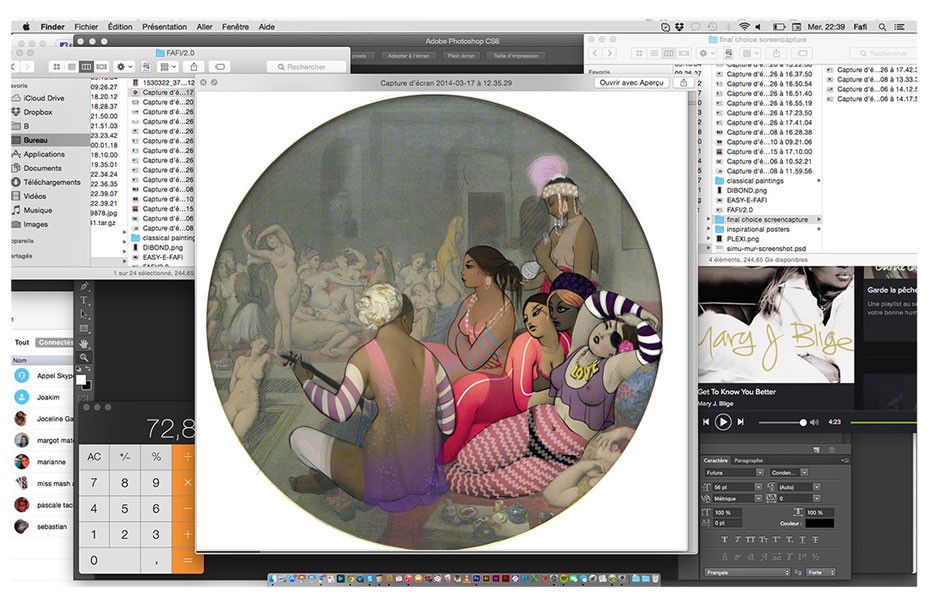Open the (Auto) leading dropdown
Screen dimensions: 930x600
[817, 487]
